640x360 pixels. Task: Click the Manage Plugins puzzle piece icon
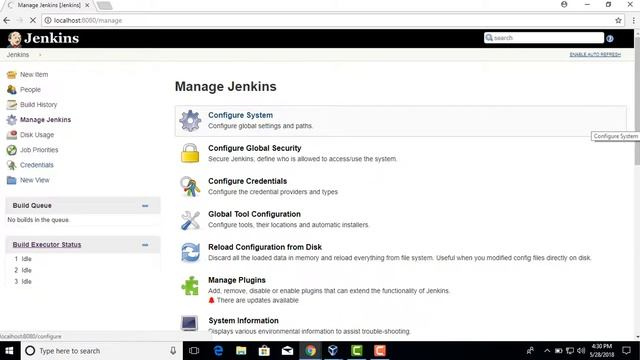[190, 285]
